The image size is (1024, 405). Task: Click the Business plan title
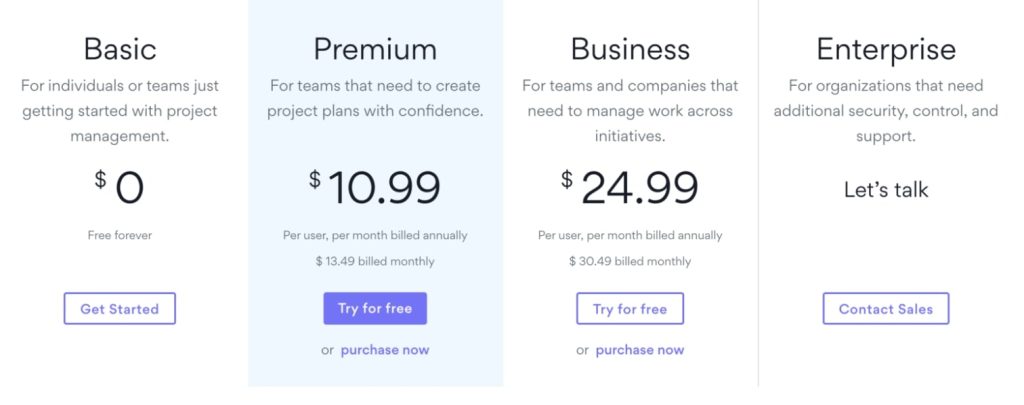(630, 49)
